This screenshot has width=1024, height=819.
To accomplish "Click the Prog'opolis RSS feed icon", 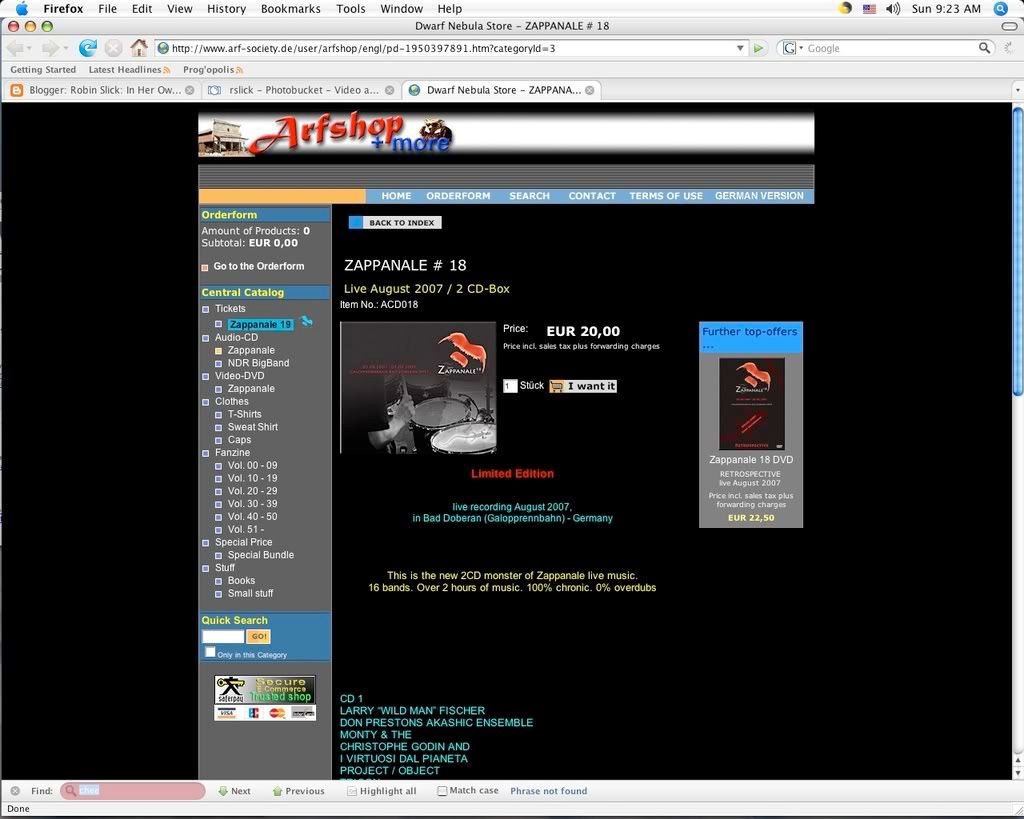I will click(x=239, y=70).
